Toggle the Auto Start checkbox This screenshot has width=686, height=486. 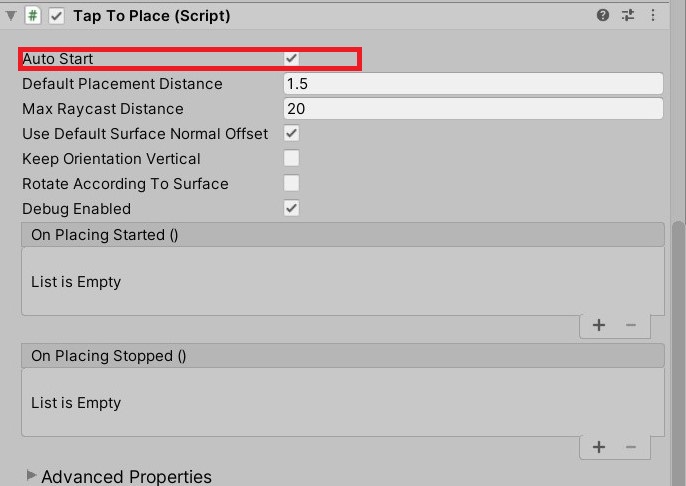coord(291,58)
